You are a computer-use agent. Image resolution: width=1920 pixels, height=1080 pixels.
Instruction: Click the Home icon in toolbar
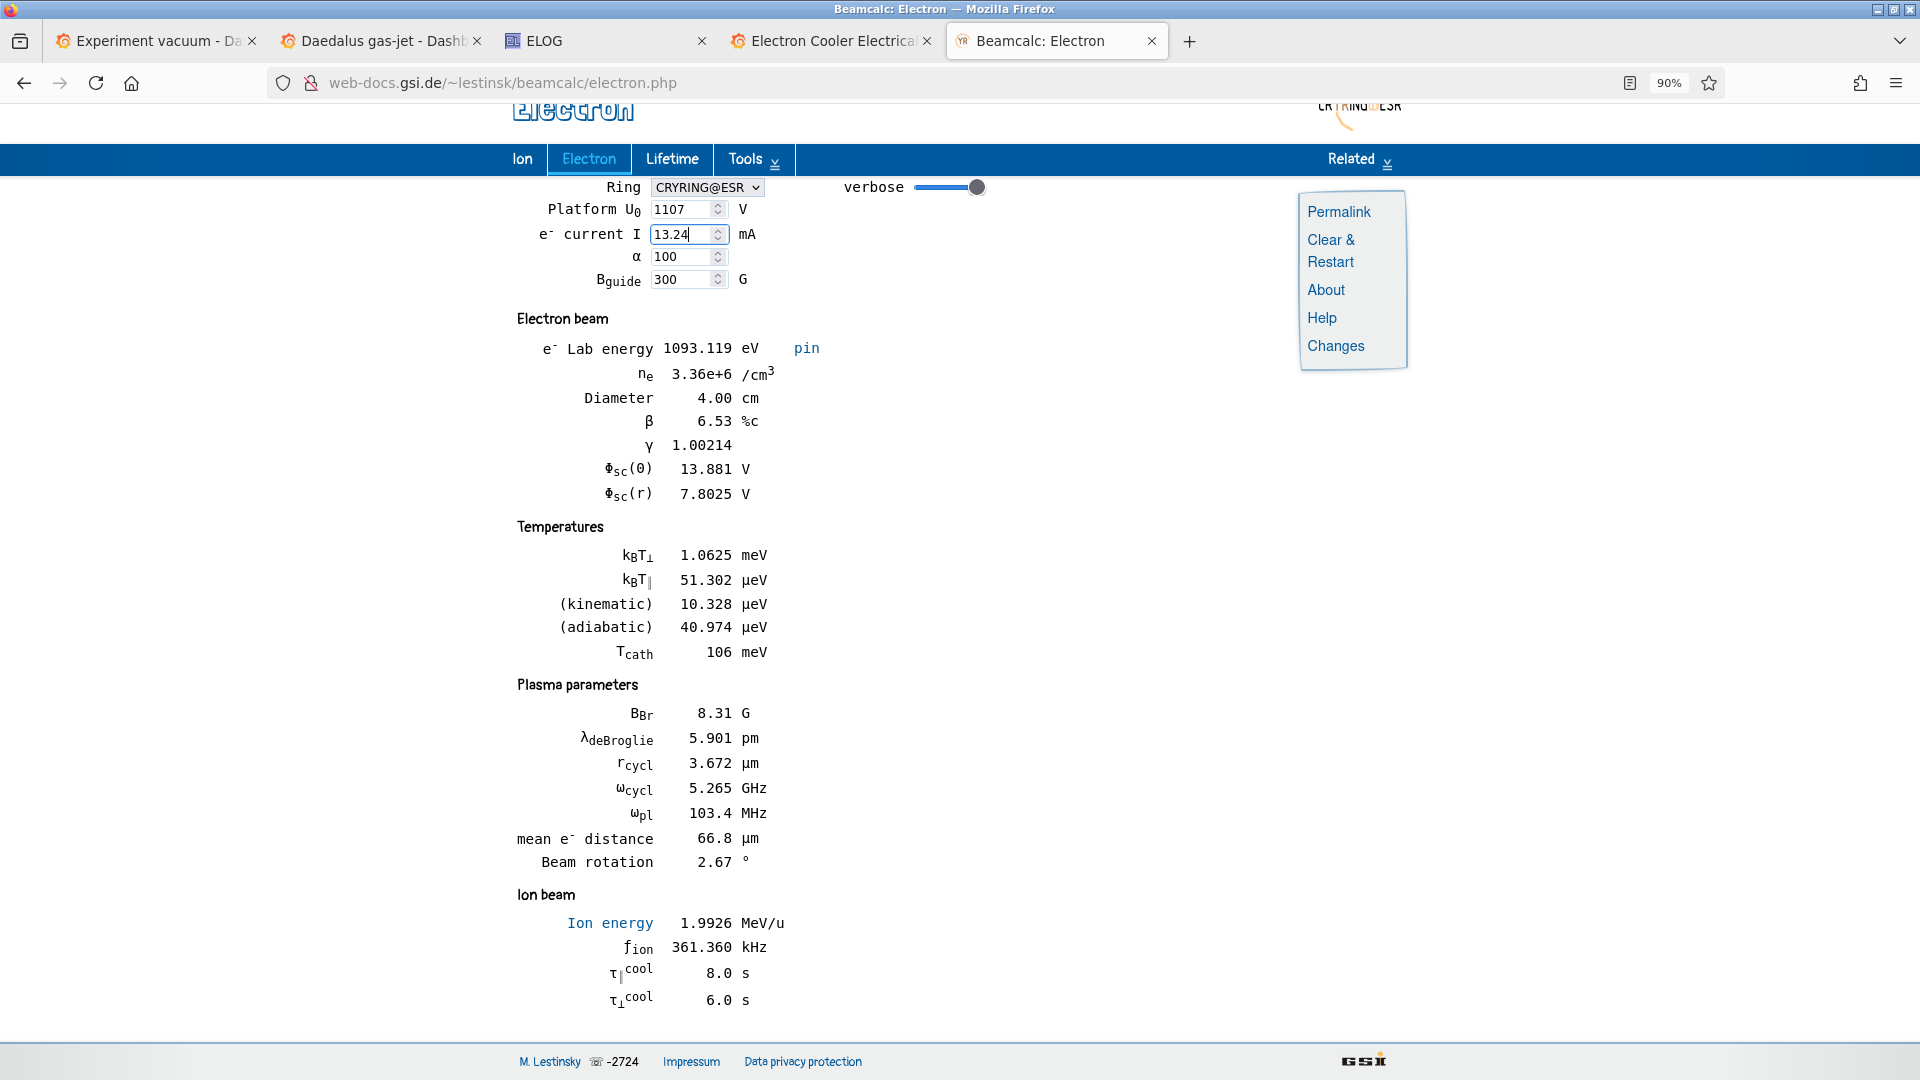[x=131, y=83]
